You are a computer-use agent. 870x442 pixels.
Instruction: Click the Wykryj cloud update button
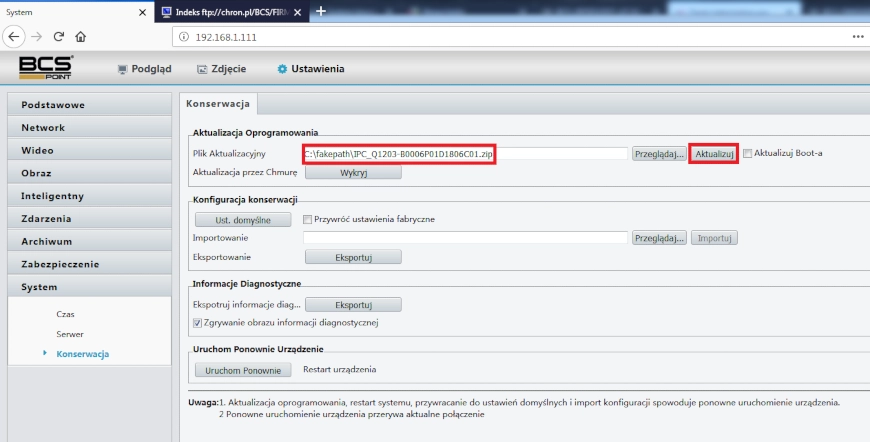(x=353, y=172)
